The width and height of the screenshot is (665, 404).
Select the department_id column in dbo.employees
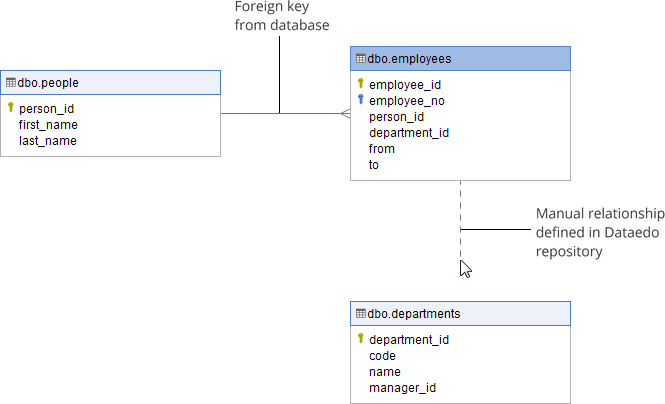point(409,132)
